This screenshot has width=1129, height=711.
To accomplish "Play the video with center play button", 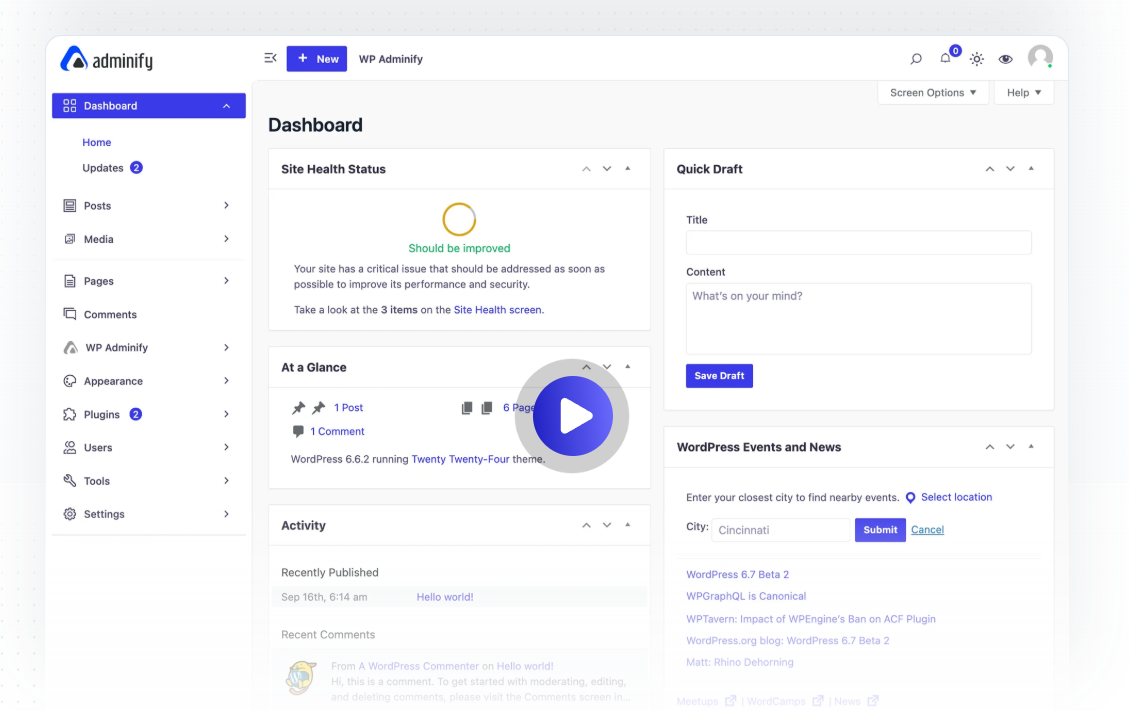I will (x=572, y=416).
